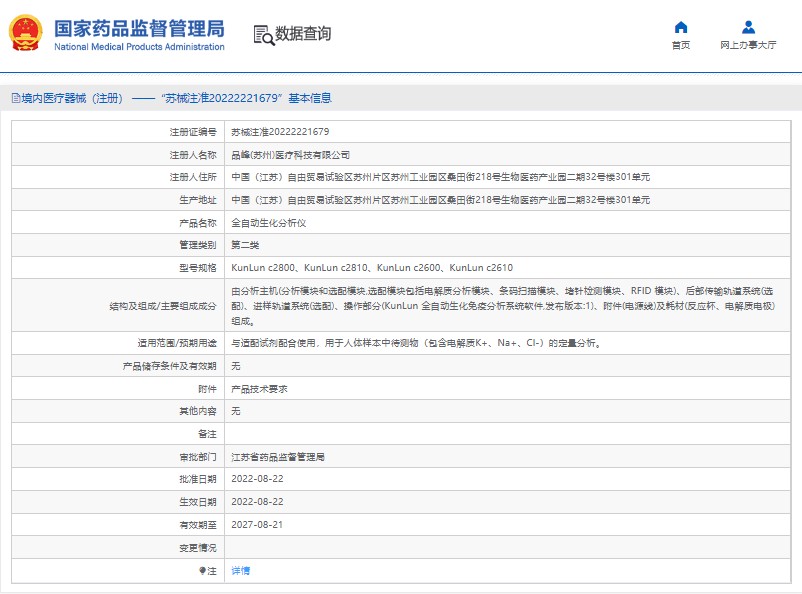The width and height of the screenshot is (802, 594).
Task: Go to 首页 text label
Action: coord(680,45)
